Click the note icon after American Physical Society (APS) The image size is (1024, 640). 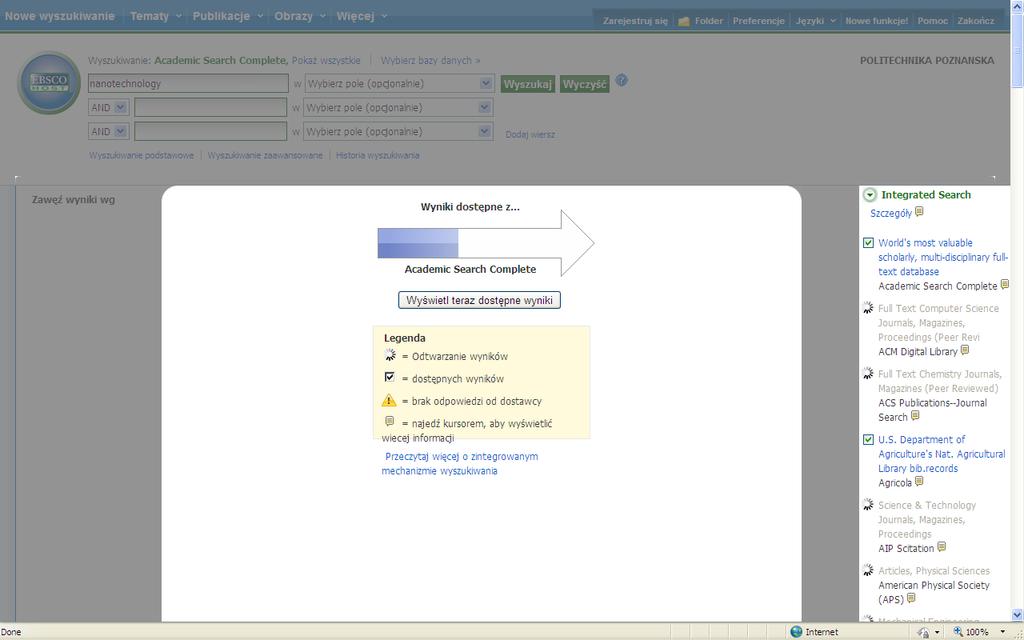click(912, 598)
